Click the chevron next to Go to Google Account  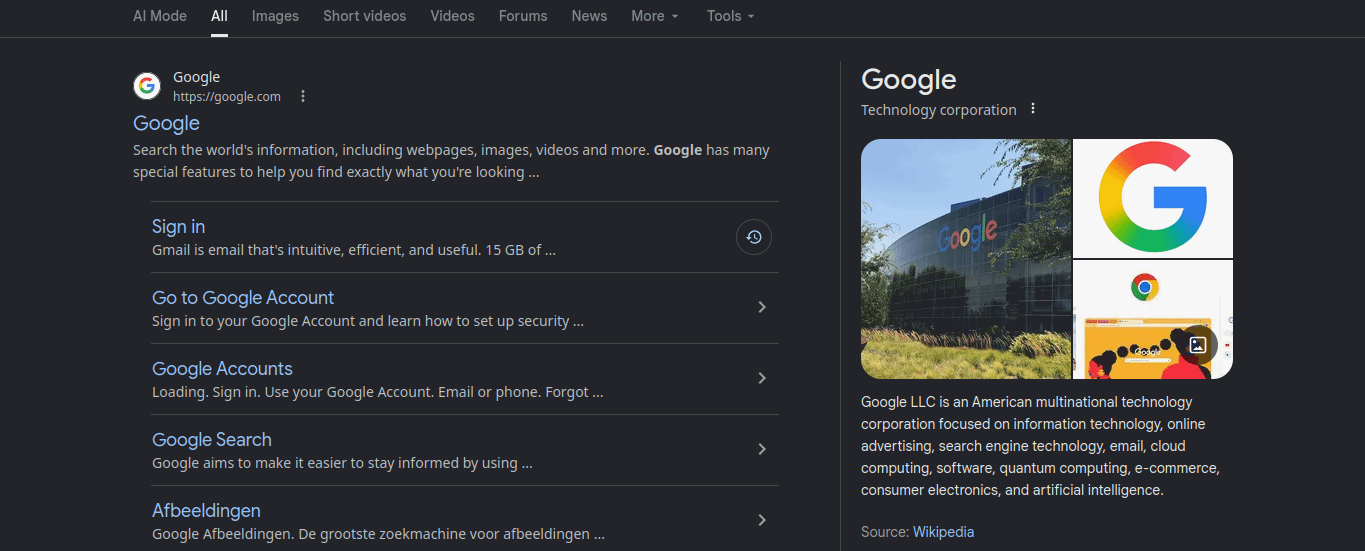pos(762,307)
